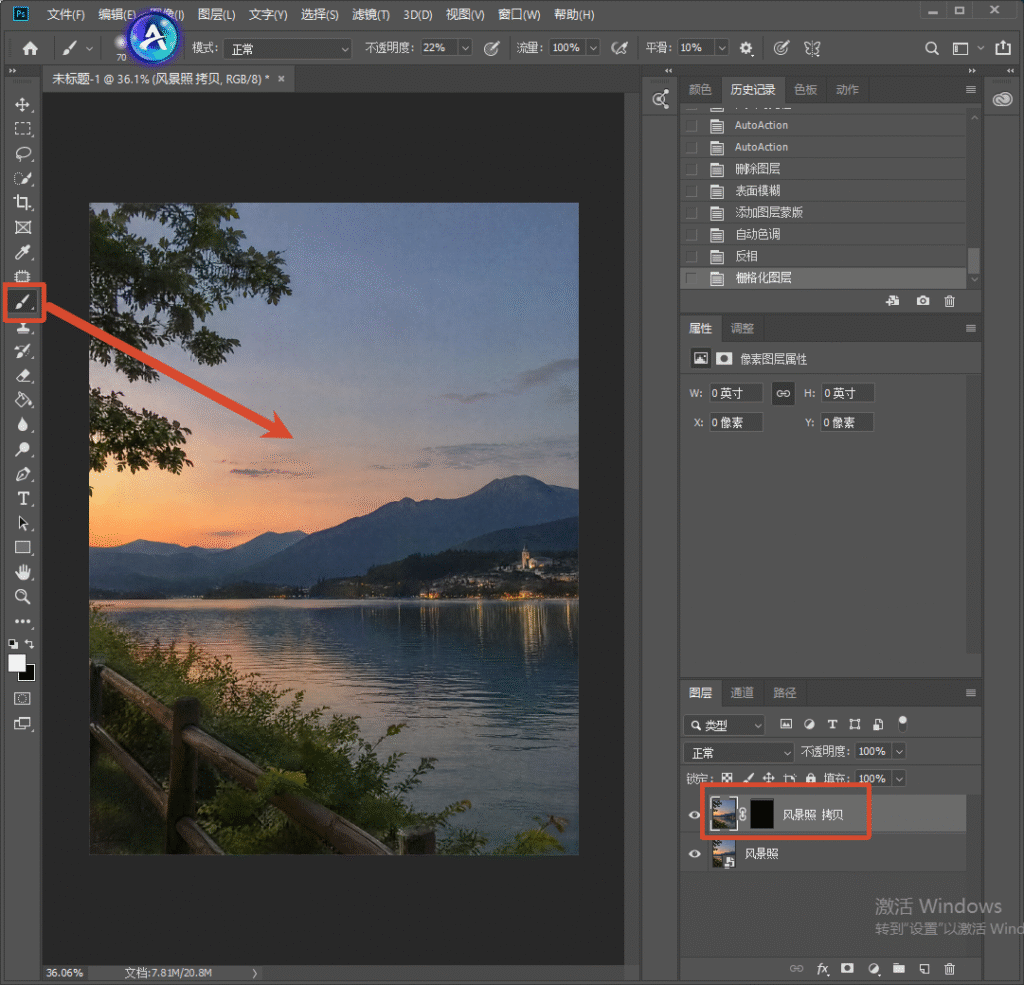Hide the 风景照 拷贝 layer
The image size is (1024, 985).
(694, 815)
